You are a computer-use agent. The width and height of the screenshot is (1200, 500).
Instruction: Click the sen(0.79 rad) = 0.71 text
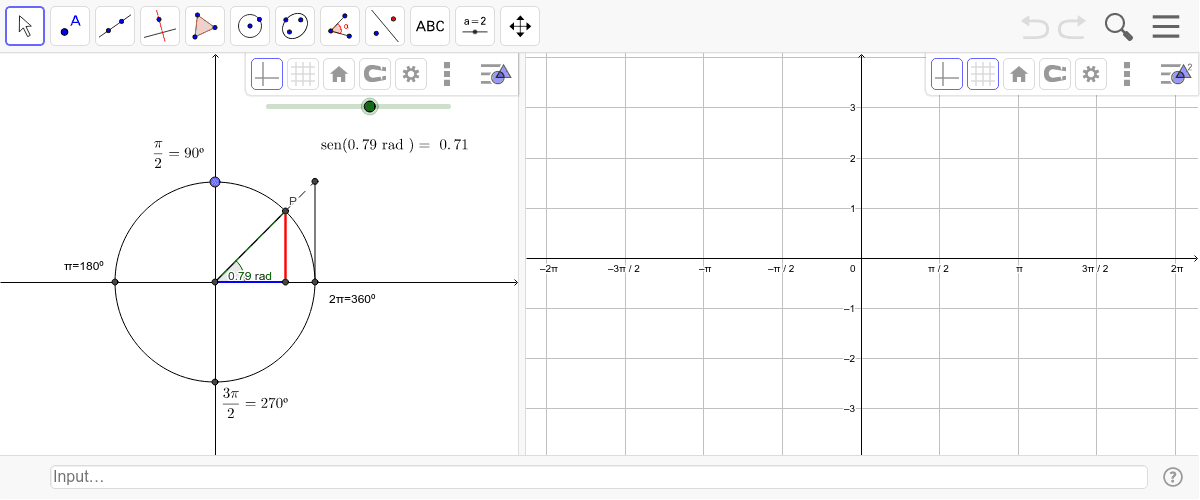tap(394, 145)
